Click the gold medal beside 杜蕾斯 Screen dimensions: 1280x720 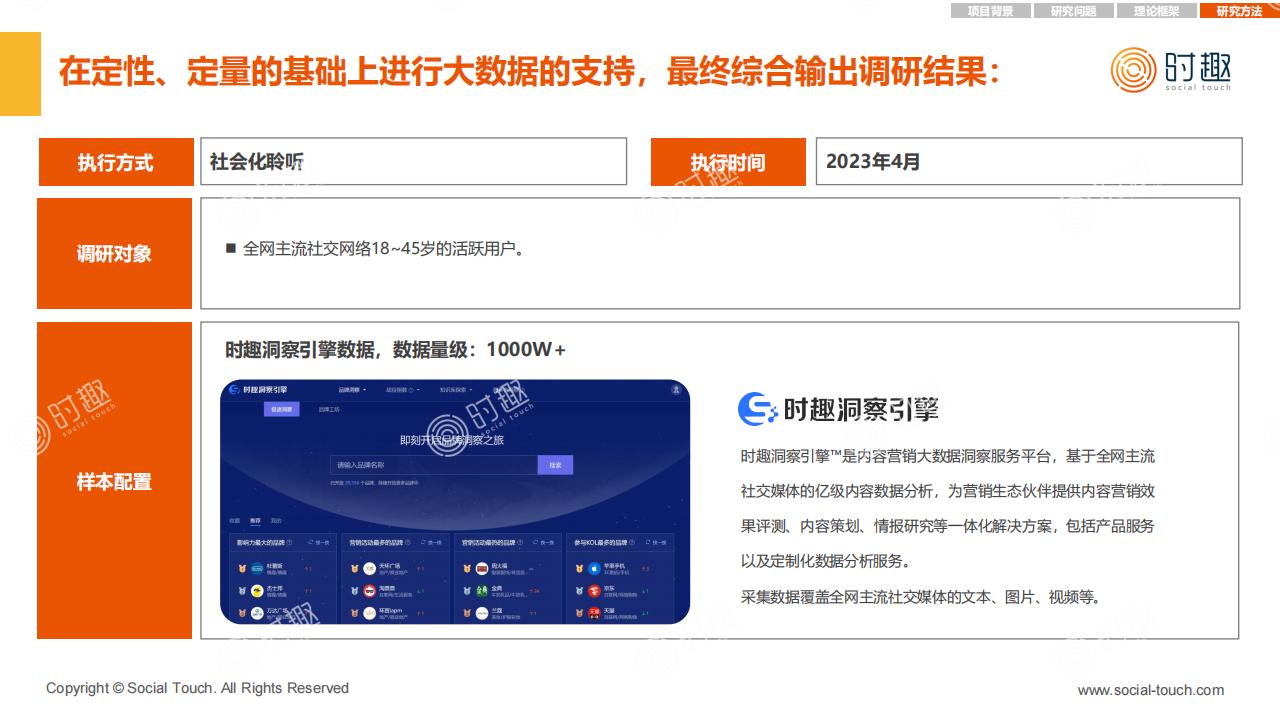pyautogui.click(x=242, y=568)
